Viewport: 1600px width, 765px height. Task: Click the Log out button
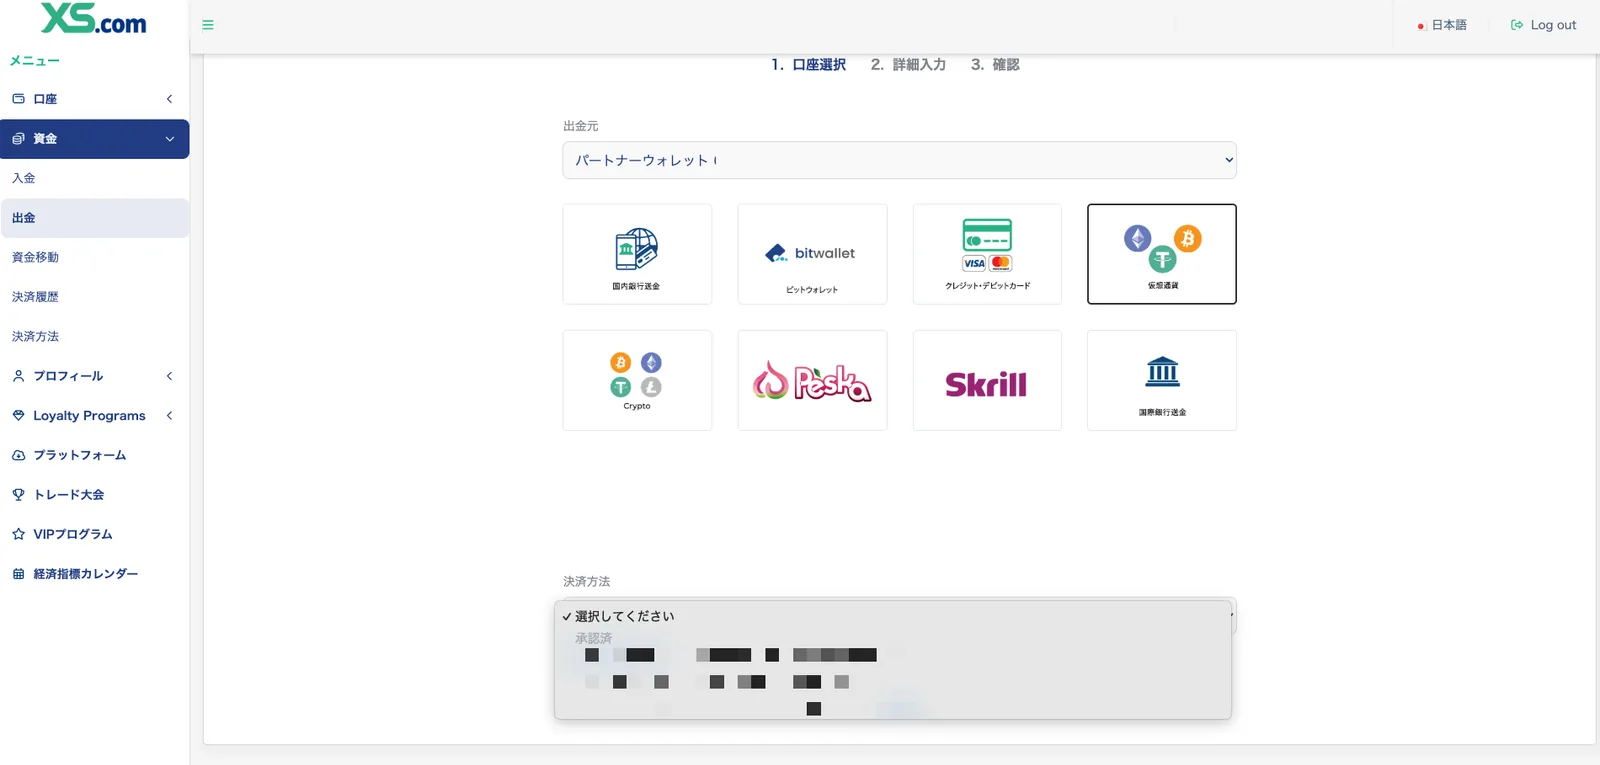coord(1543,25)
